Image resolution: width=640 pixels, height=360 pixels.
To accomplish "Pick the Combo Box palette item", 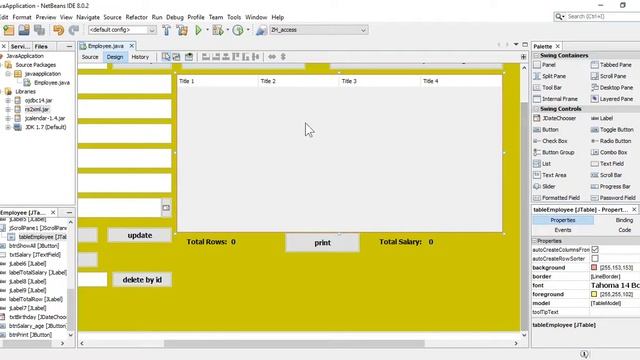I will point(609,152).
